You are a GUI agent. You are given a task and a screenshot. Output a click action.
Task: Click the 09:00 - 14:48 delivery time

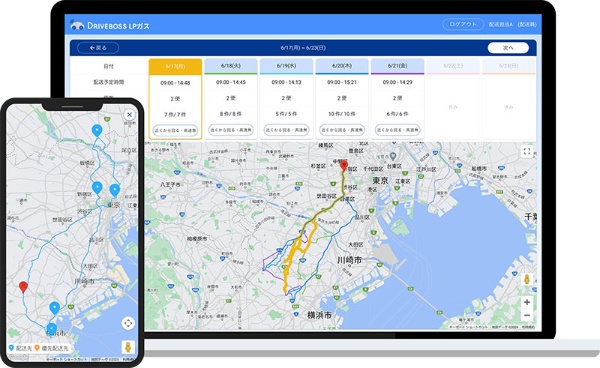coord(175,83)
